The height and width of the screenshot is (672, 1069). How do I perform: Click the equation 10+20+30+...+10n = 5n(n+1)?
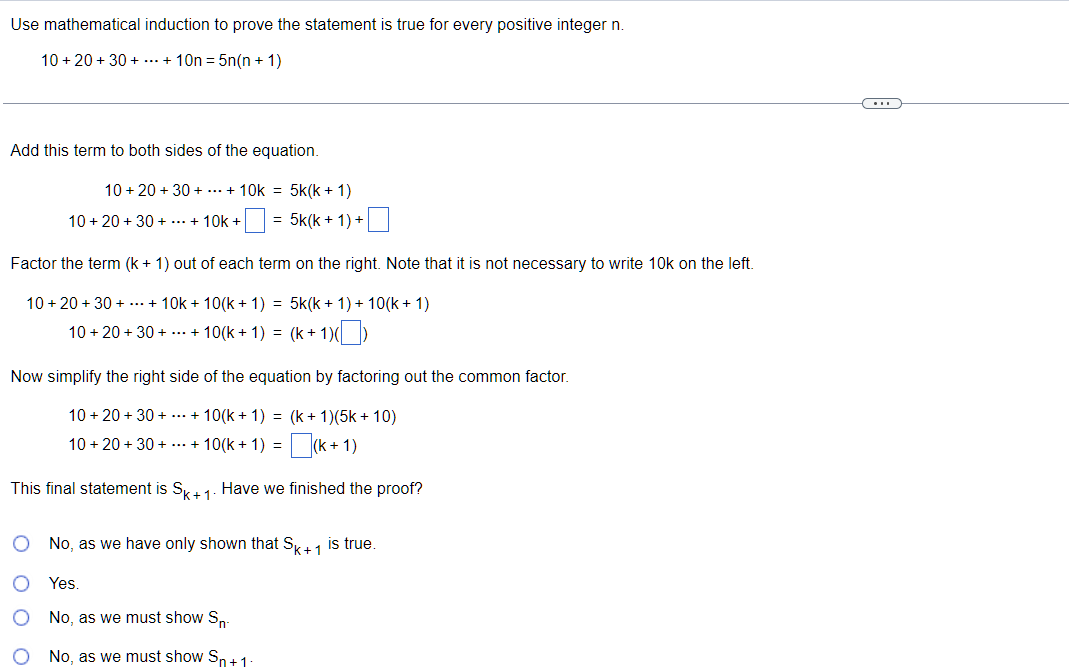pos(160,61)
